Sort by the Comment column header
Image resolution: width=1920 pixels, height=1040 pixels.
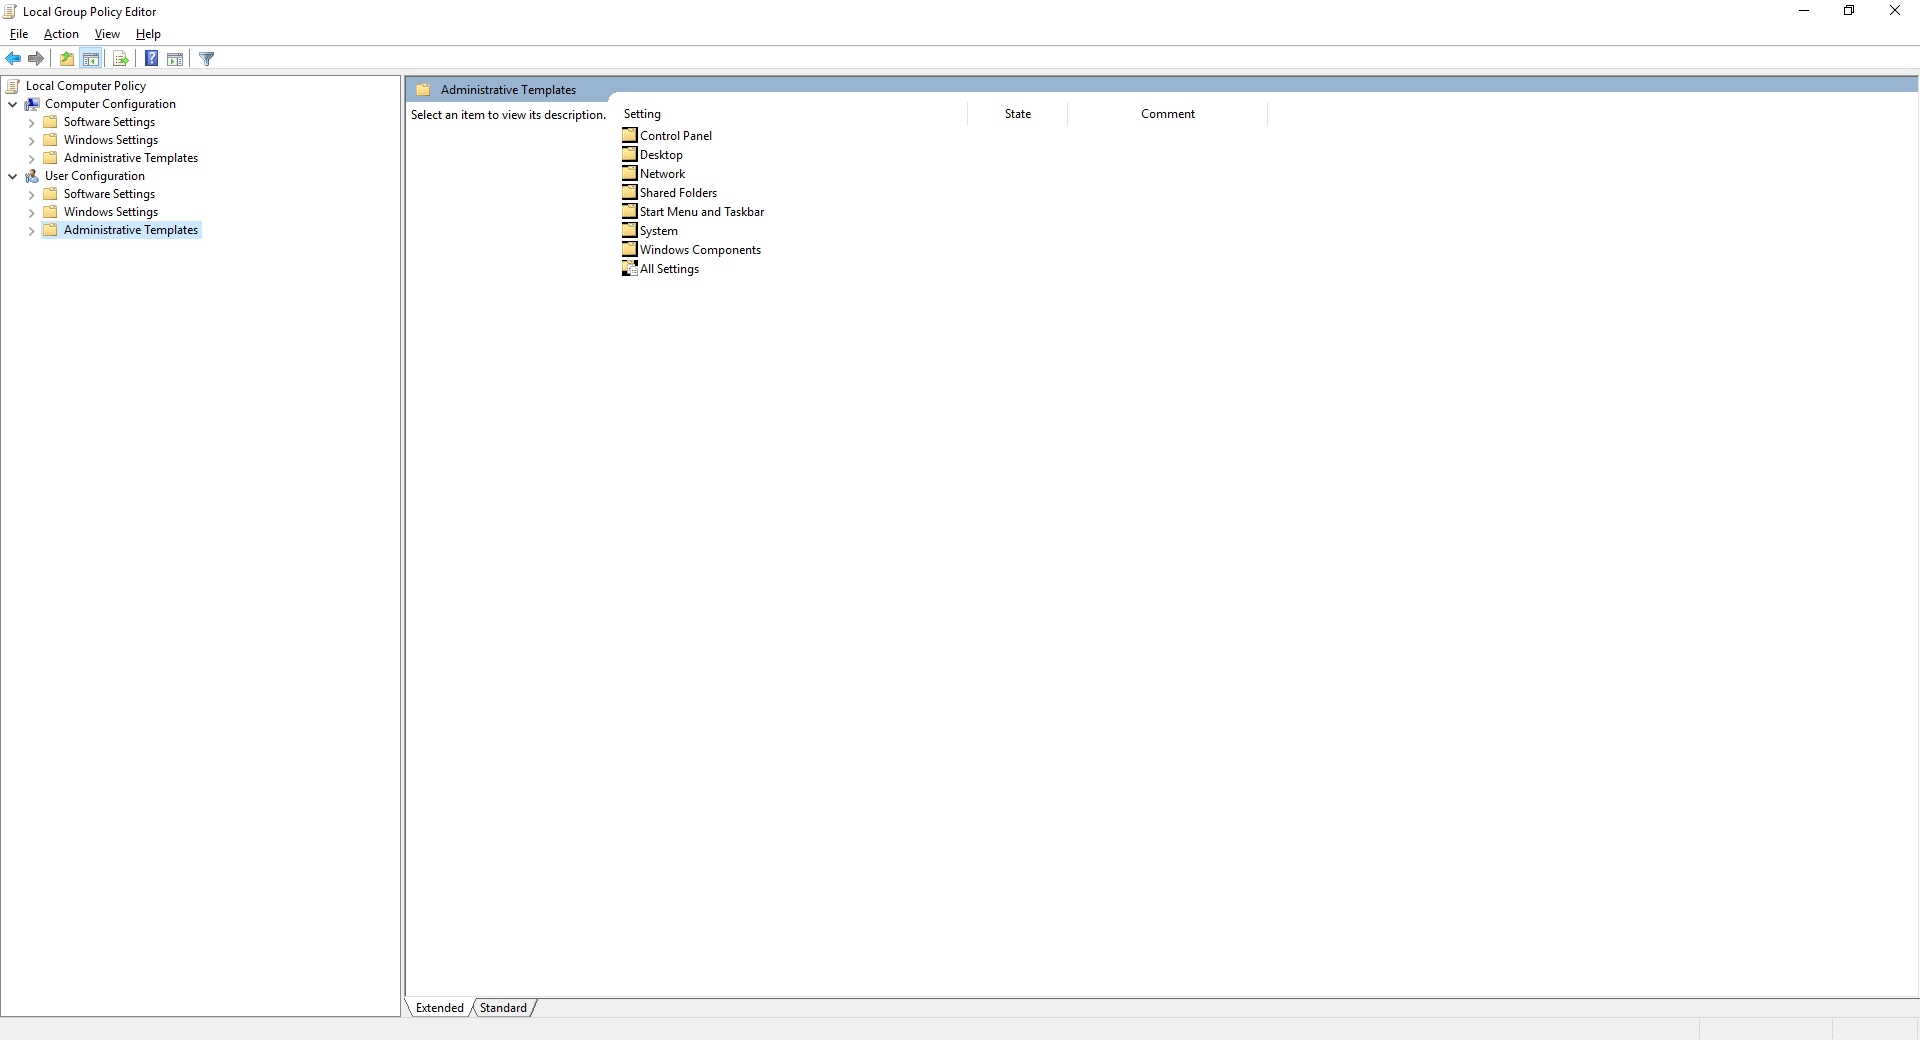point(1167,114)
